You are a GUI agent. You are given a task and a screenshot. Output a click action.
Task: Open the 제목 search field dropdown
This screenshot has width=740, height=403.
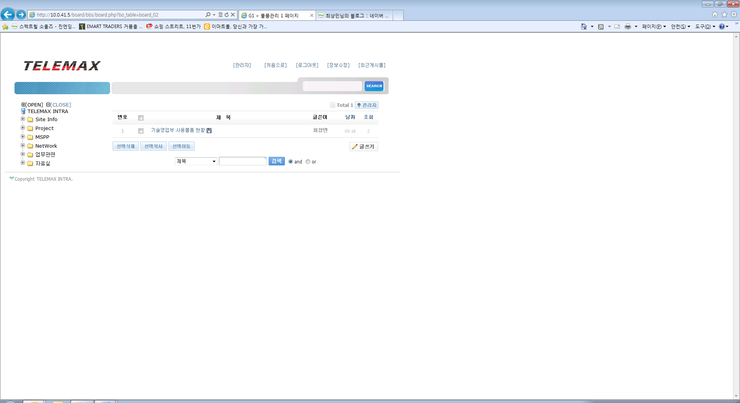point(196,161)
